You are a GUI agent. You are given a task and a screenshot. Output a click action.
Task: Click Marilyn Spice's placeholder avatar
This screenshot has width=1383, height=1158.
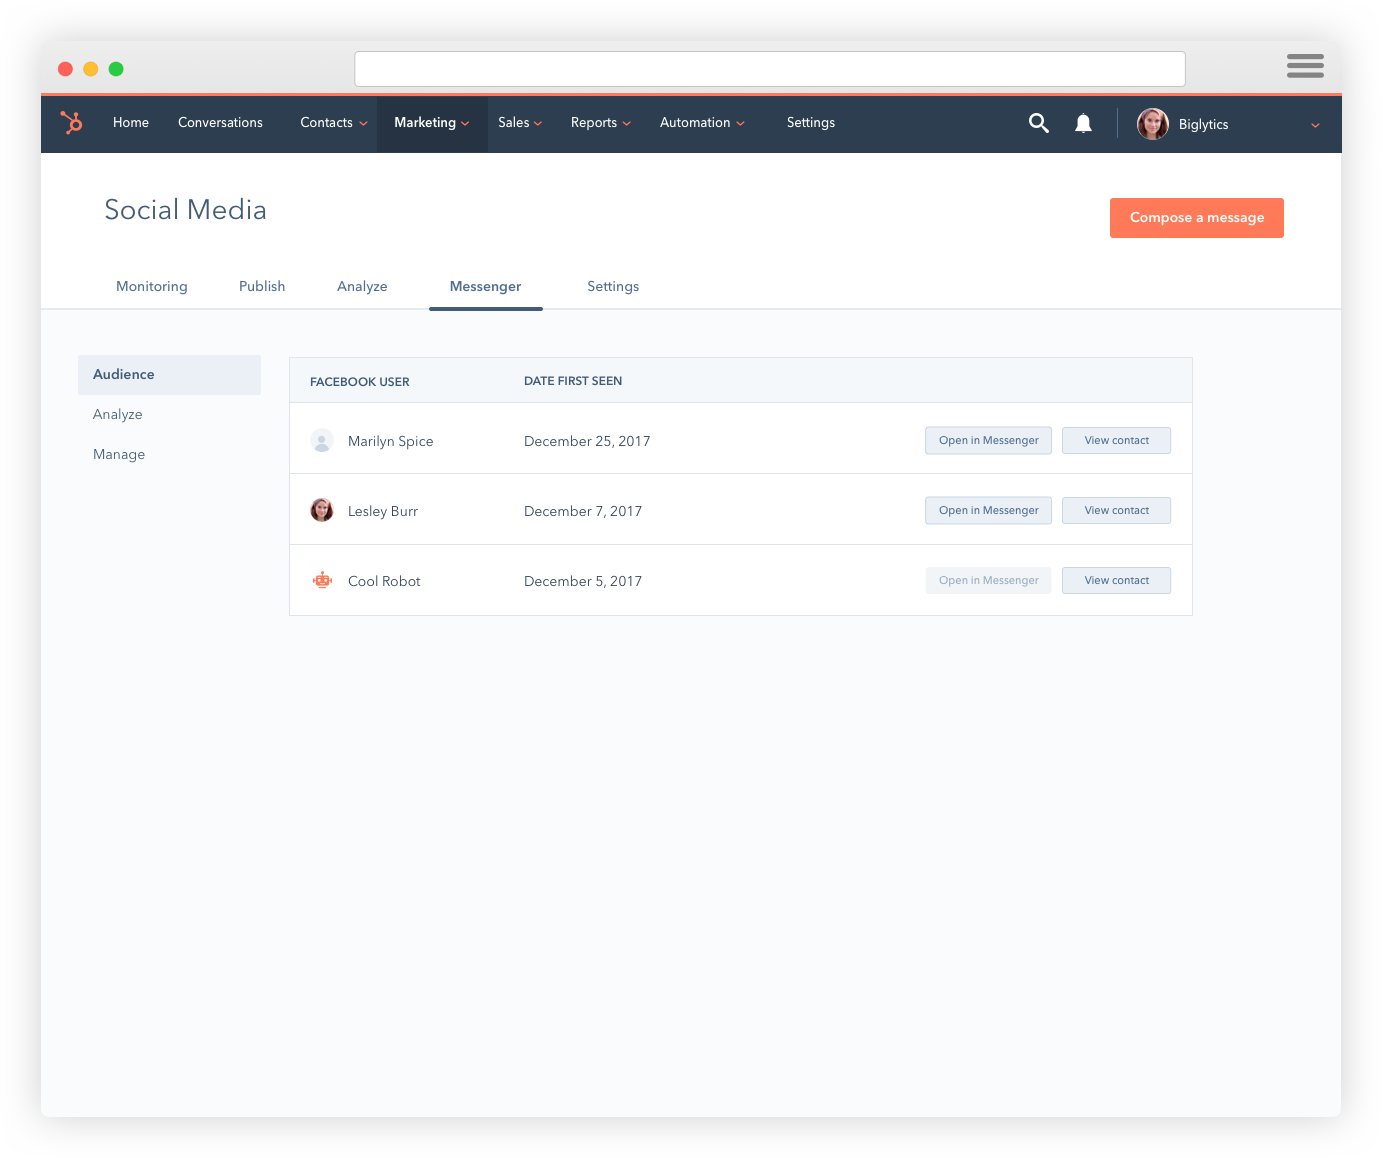coord(322,440)
